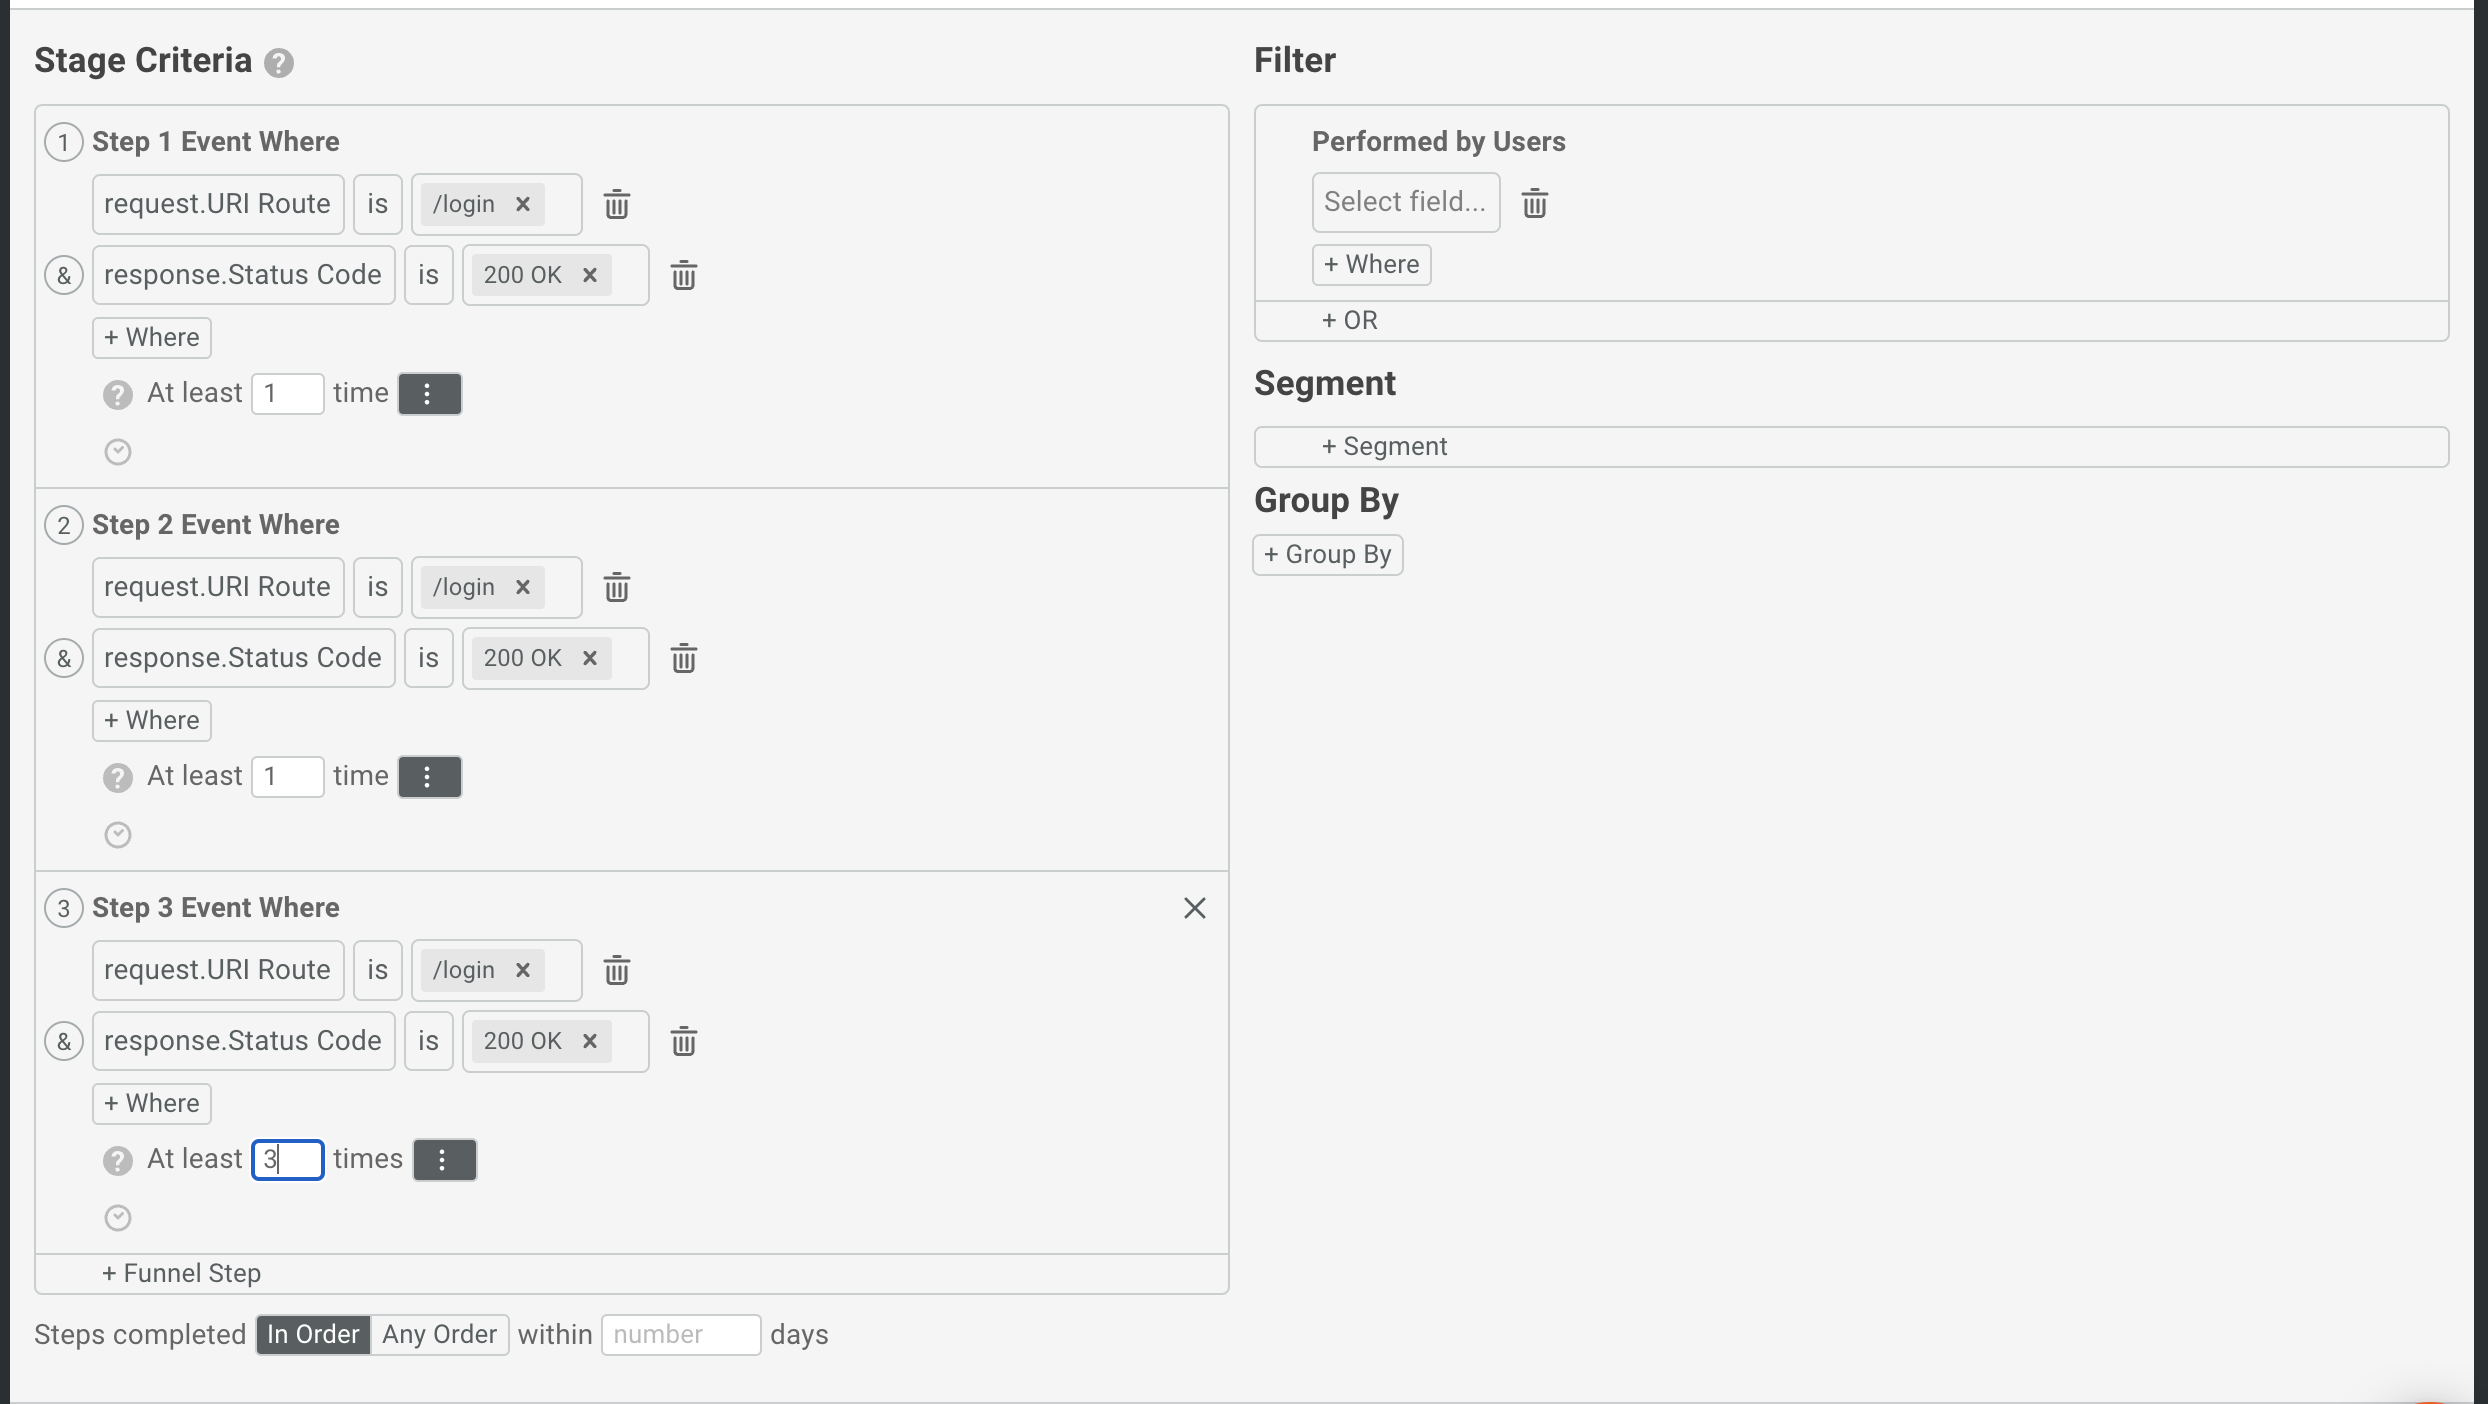The width and height of the screenshot is (2488, 1404).
Task: Open Step 1 count options menu (three dots)
Action: 429,394
